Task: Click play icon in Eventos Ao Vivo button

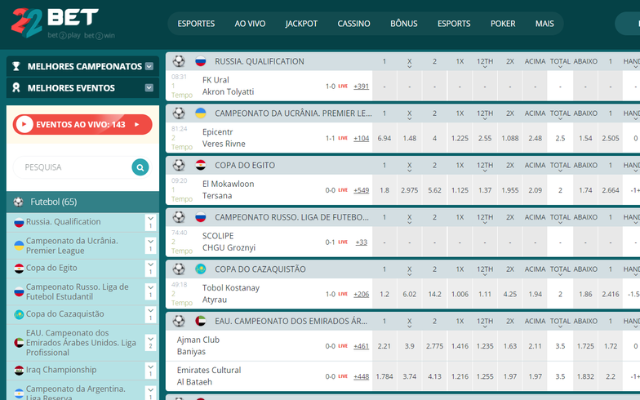Action: tap(24, 124)
